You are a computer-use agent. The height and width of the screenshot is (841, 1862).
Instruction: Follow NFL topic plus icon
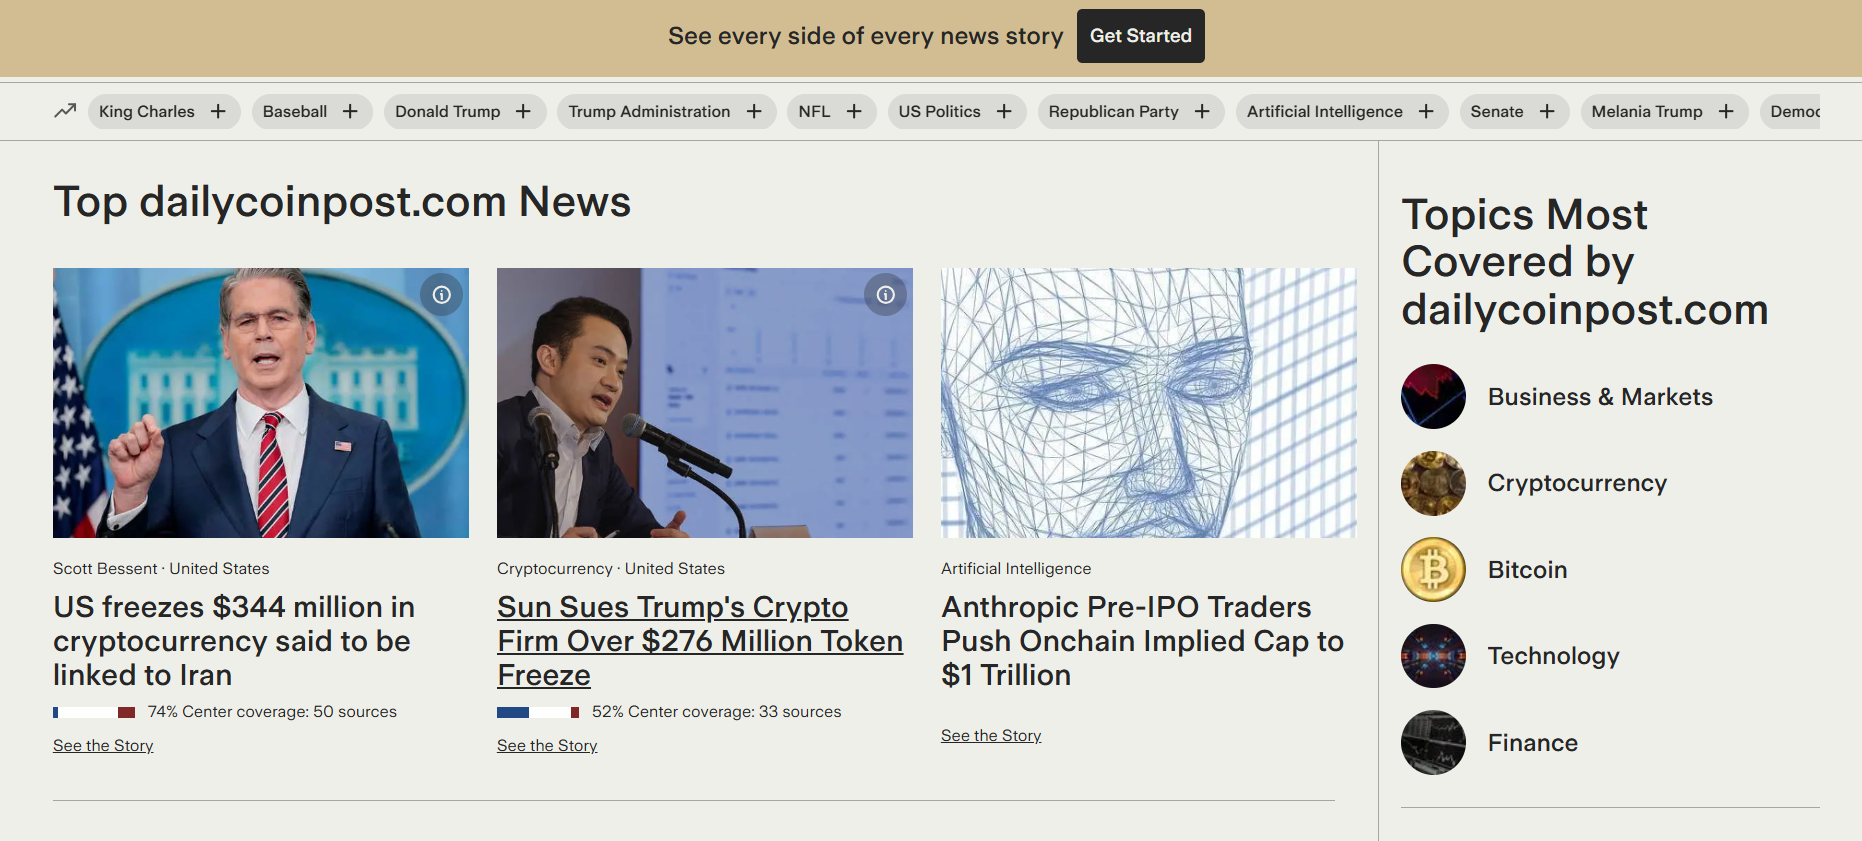[x=854, y=111]
